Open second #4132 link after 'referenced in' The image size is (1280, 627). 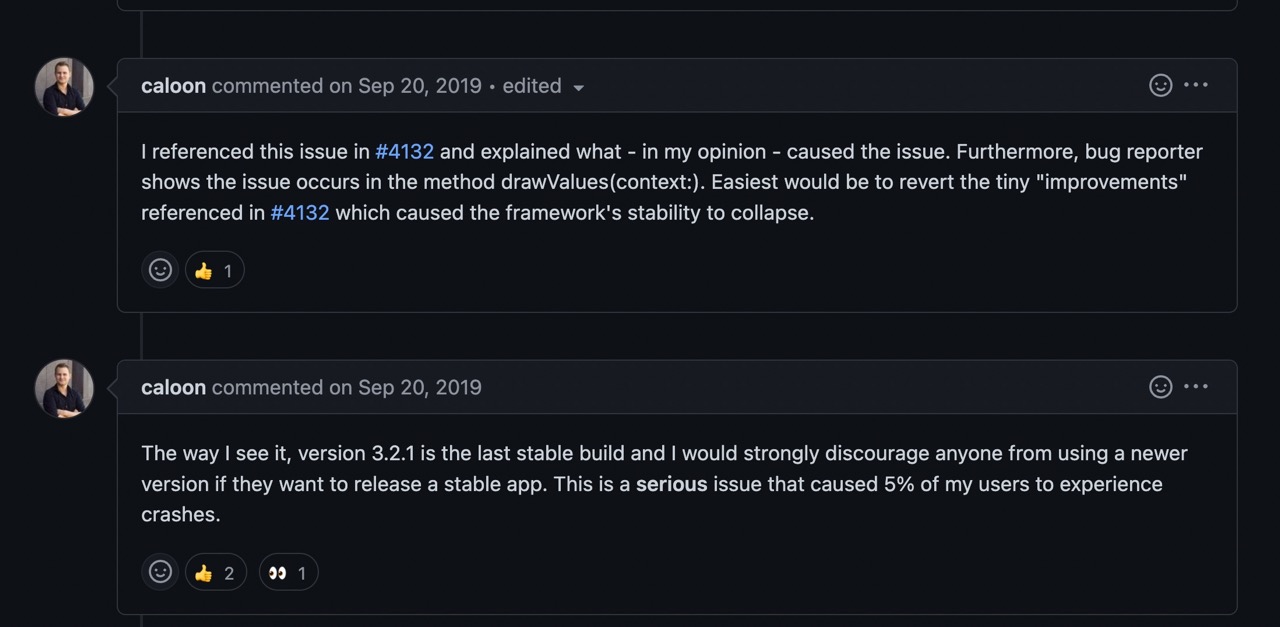(300, 213)
